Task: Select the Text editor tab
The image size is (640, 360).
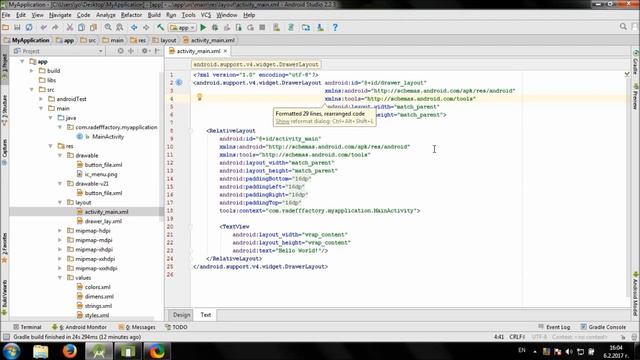Action: click(x=206, y=315)
